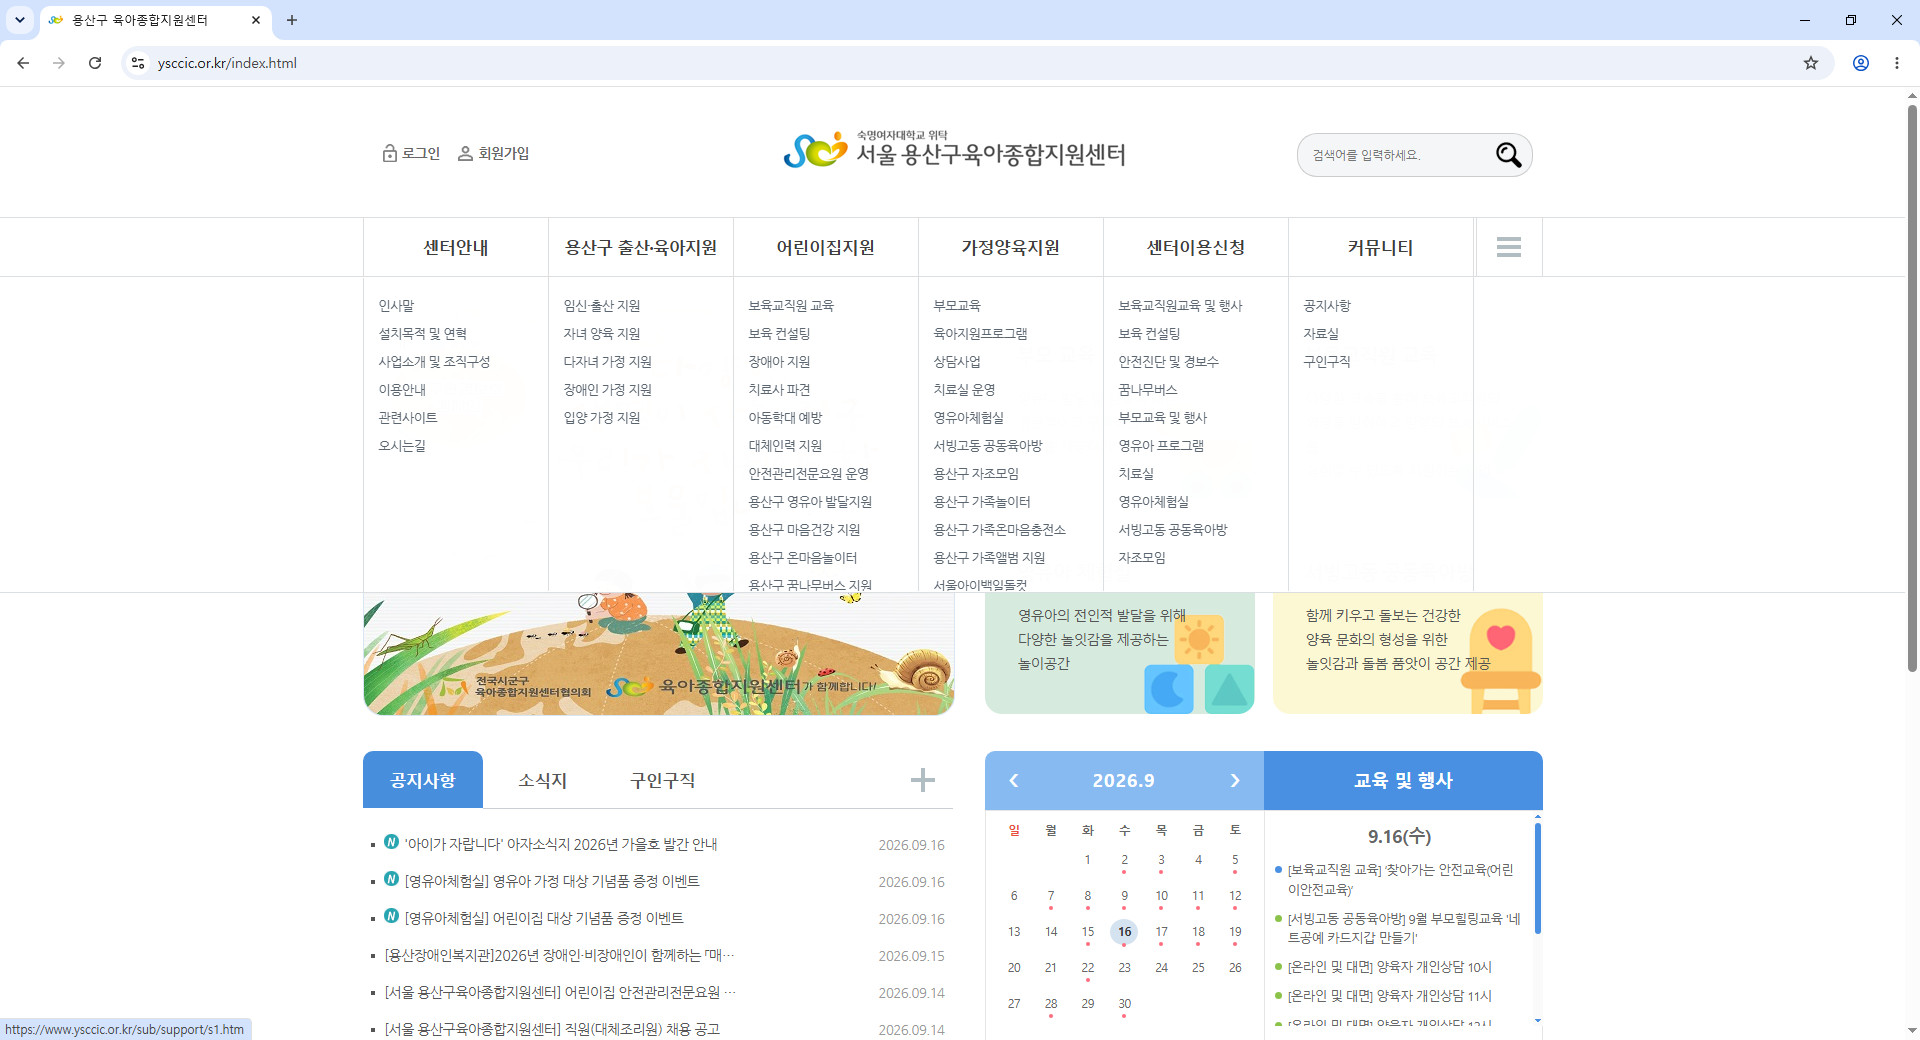Click the 영유아 놀이공간 green banner
Screen dimensions: 1920x1040
pos(1120,654)
